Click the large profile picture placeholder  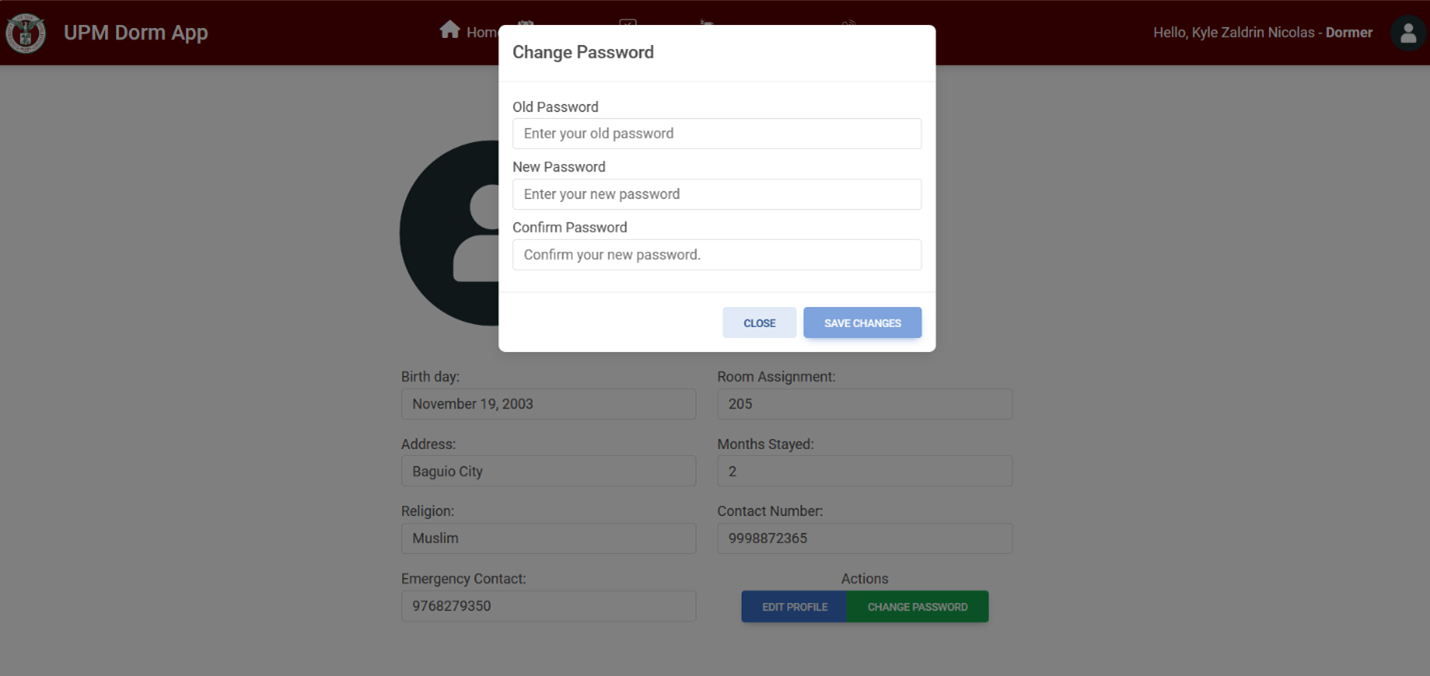(x=450, y=233)
